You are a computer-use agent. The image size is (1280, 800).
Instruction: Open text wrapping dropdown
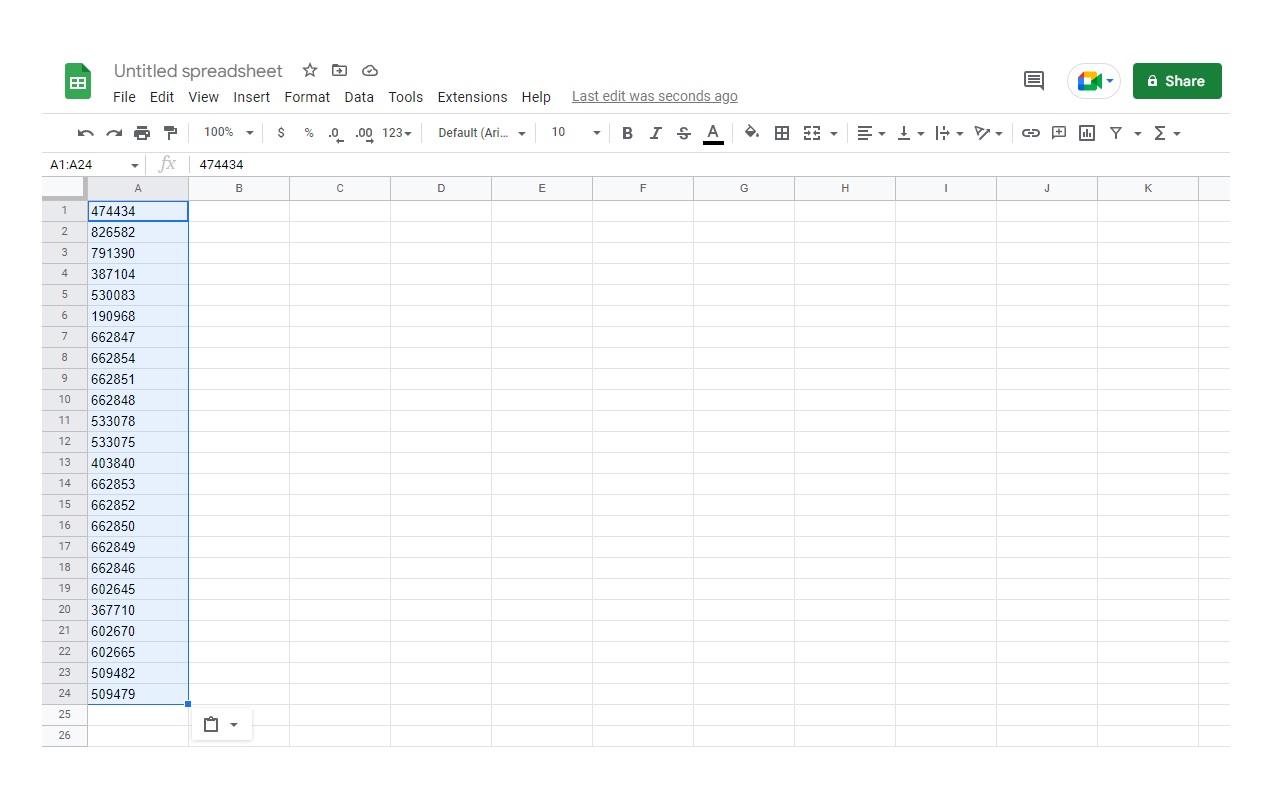(949, 133)
